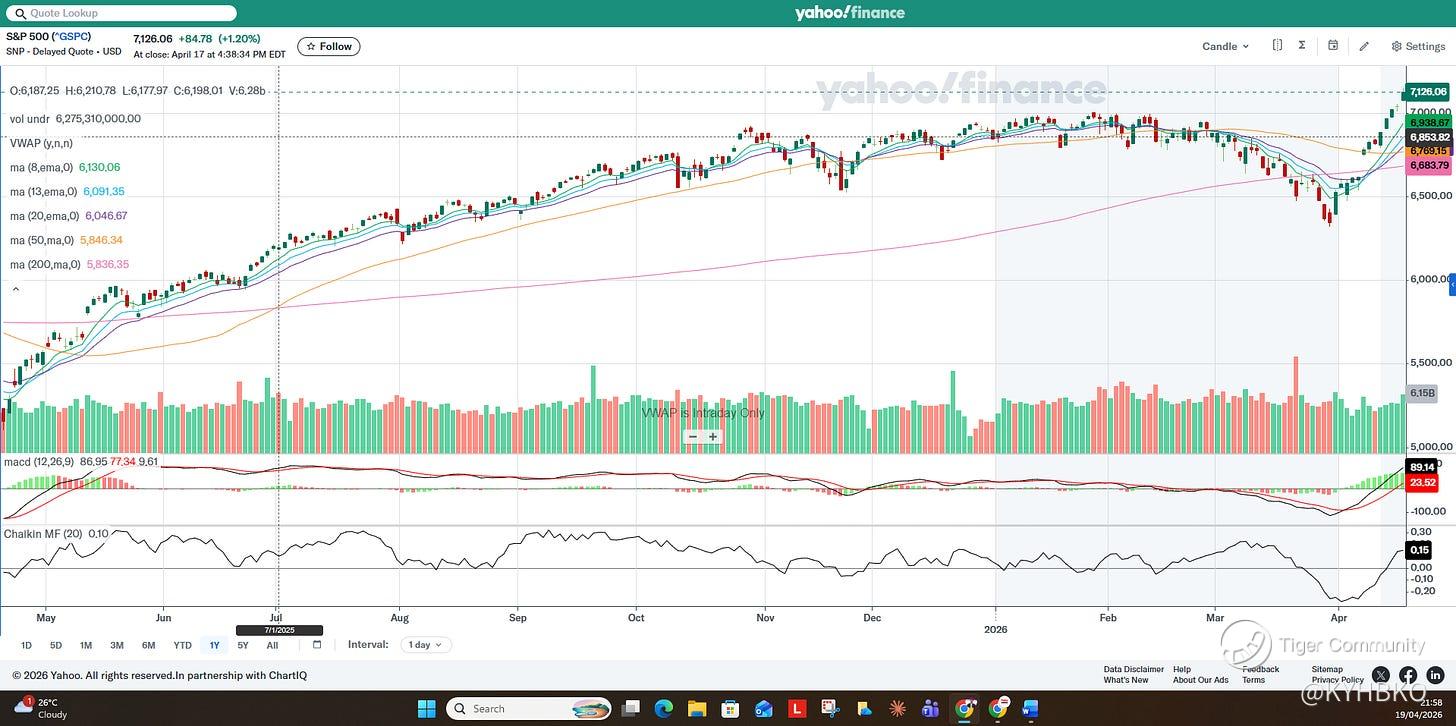Follow the S&P 500 index
Viewport: 1456px width, 726px height.
(x=329, y=46)
